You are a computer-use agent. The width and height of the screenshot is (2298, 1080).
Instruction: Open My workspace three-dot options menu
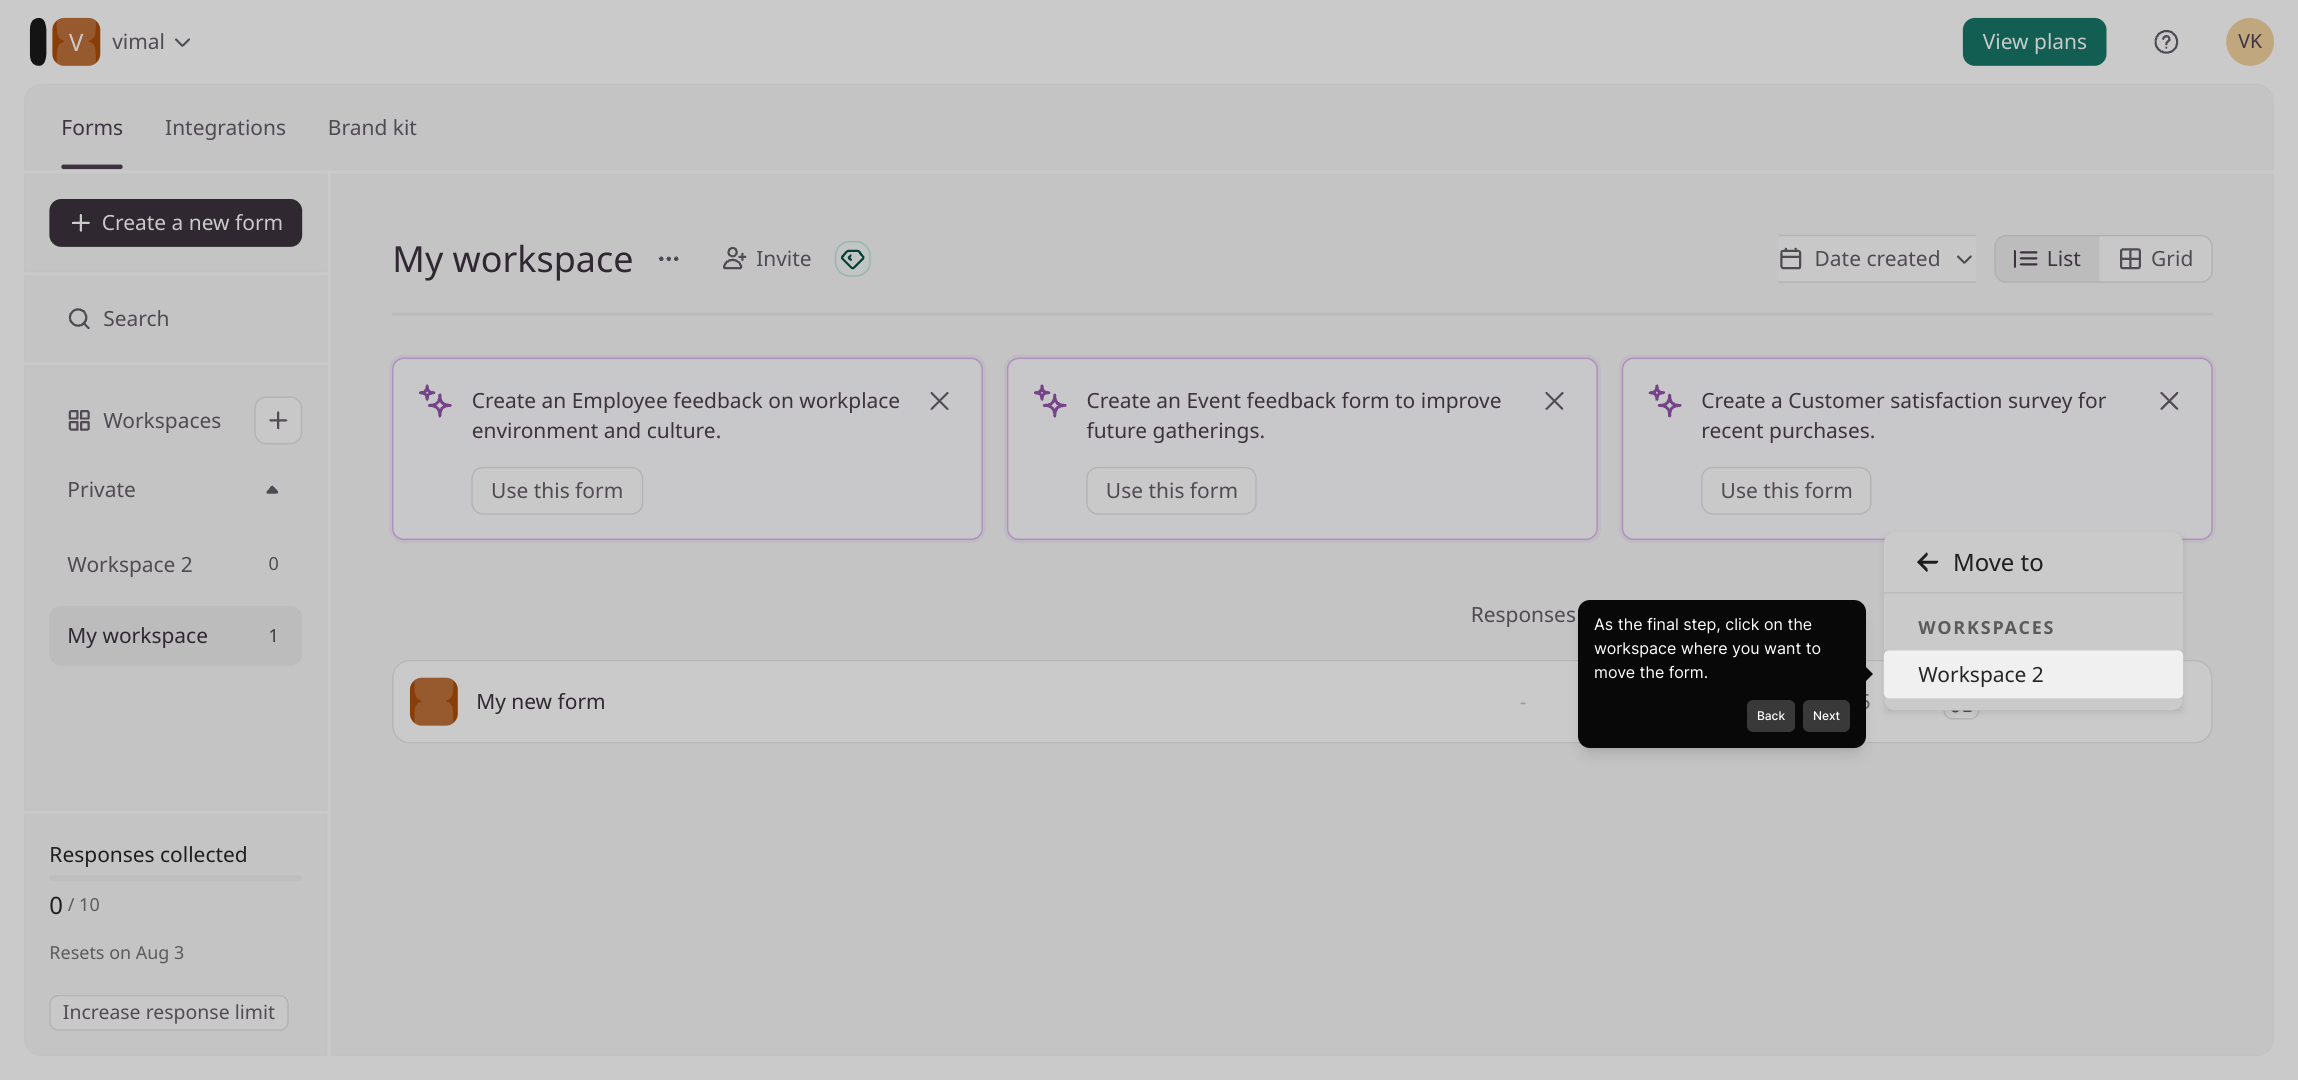[x=668, y=259]
